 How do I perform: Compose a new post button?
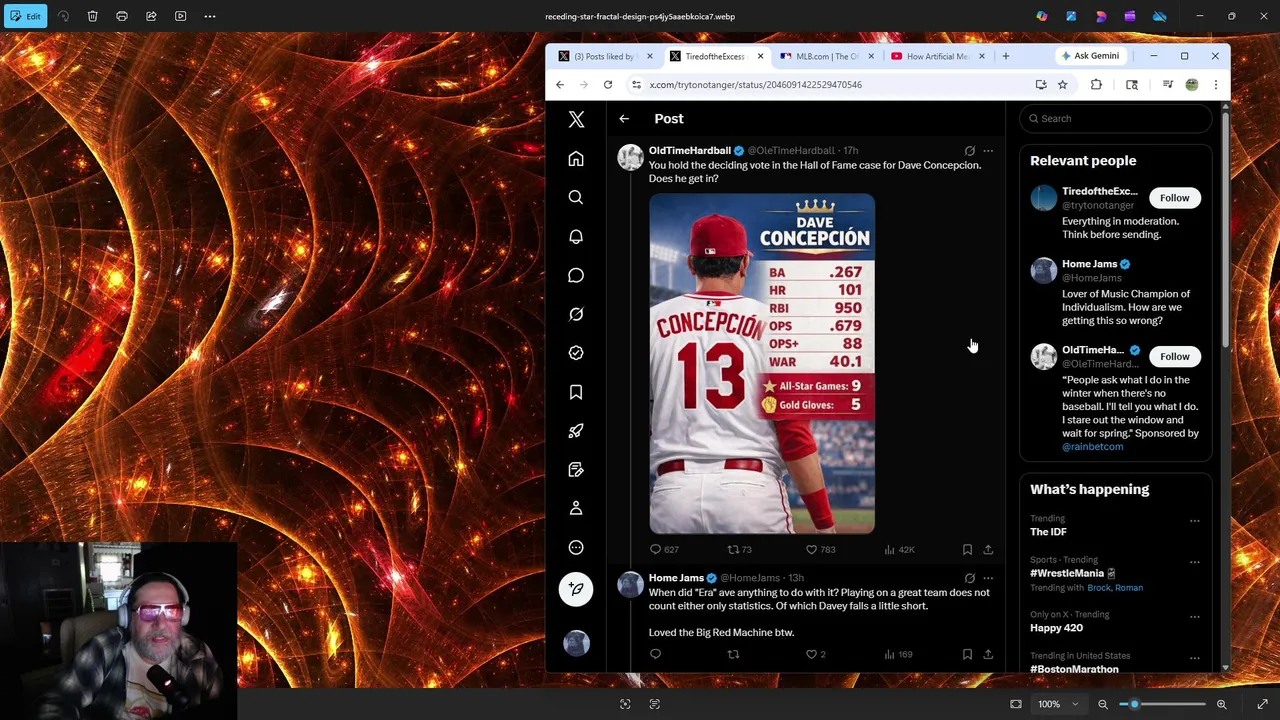(576, 589)
